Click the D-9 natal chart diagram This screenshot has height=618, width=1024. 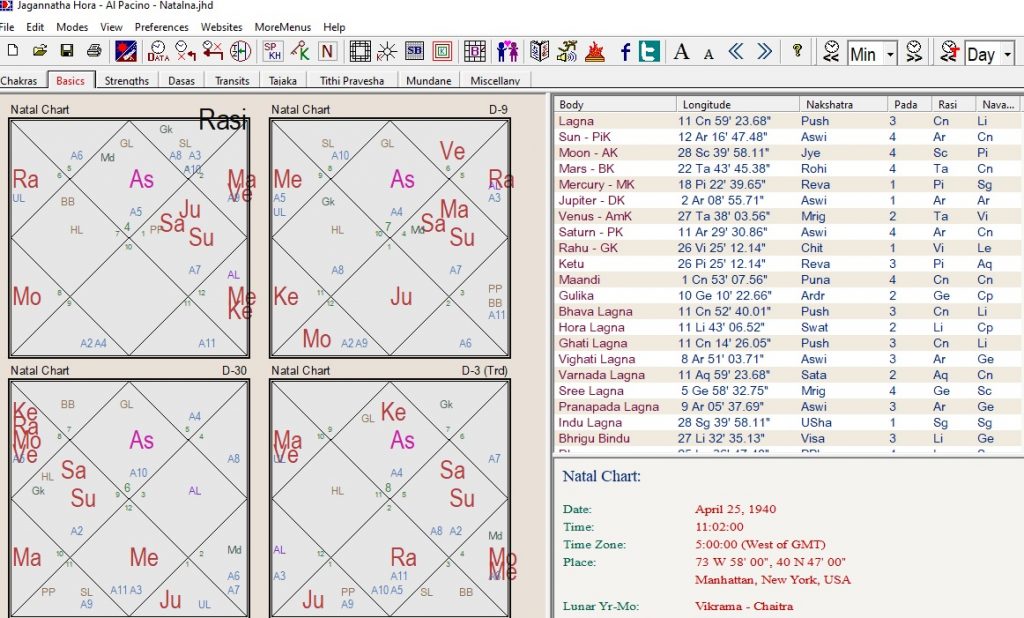(390, 238)
